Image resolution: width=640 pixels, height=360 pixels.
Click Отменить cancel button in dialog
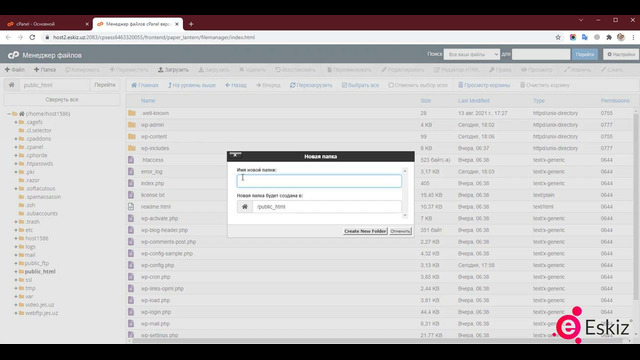tap(400, 231)
